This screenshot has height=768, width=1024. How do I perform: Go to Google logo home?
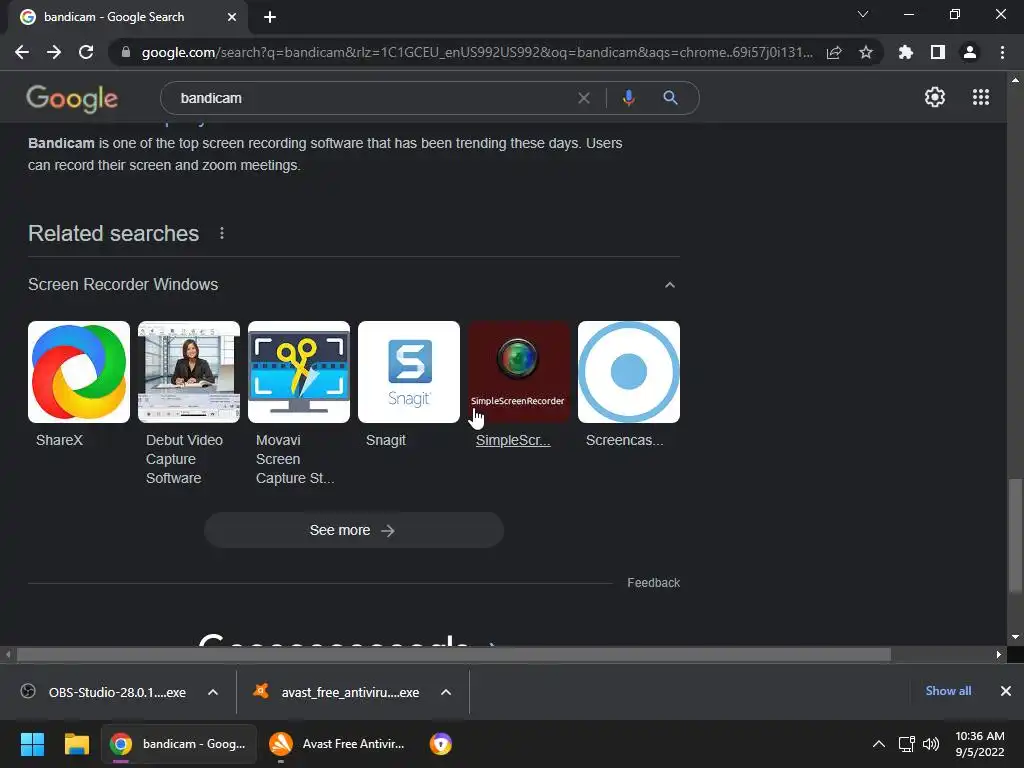(x=72, y=99)
